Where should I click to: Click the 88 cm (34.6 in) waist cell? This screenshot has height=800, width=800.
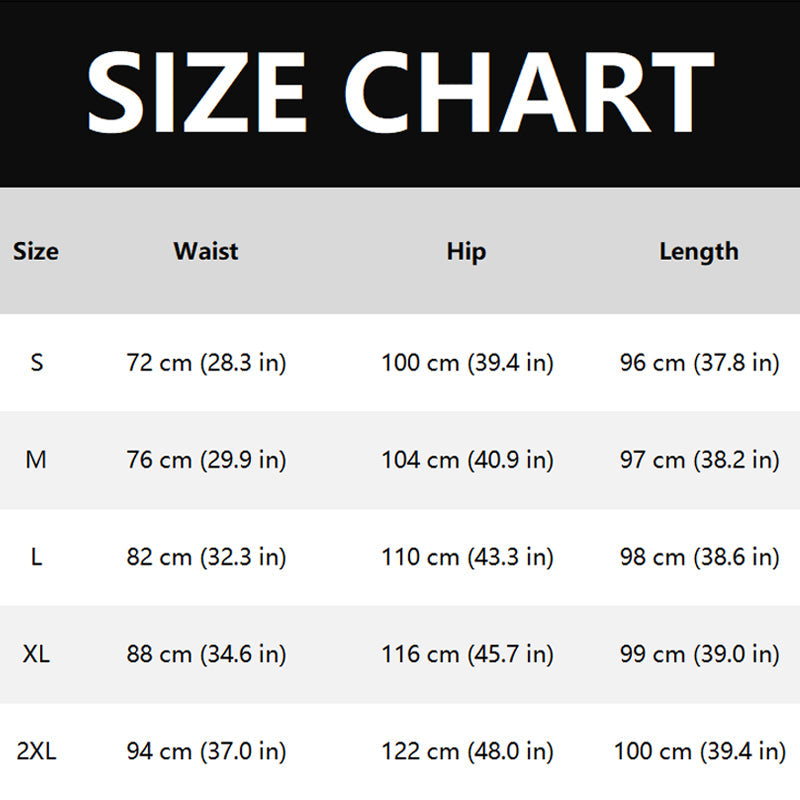click(206, 654)
